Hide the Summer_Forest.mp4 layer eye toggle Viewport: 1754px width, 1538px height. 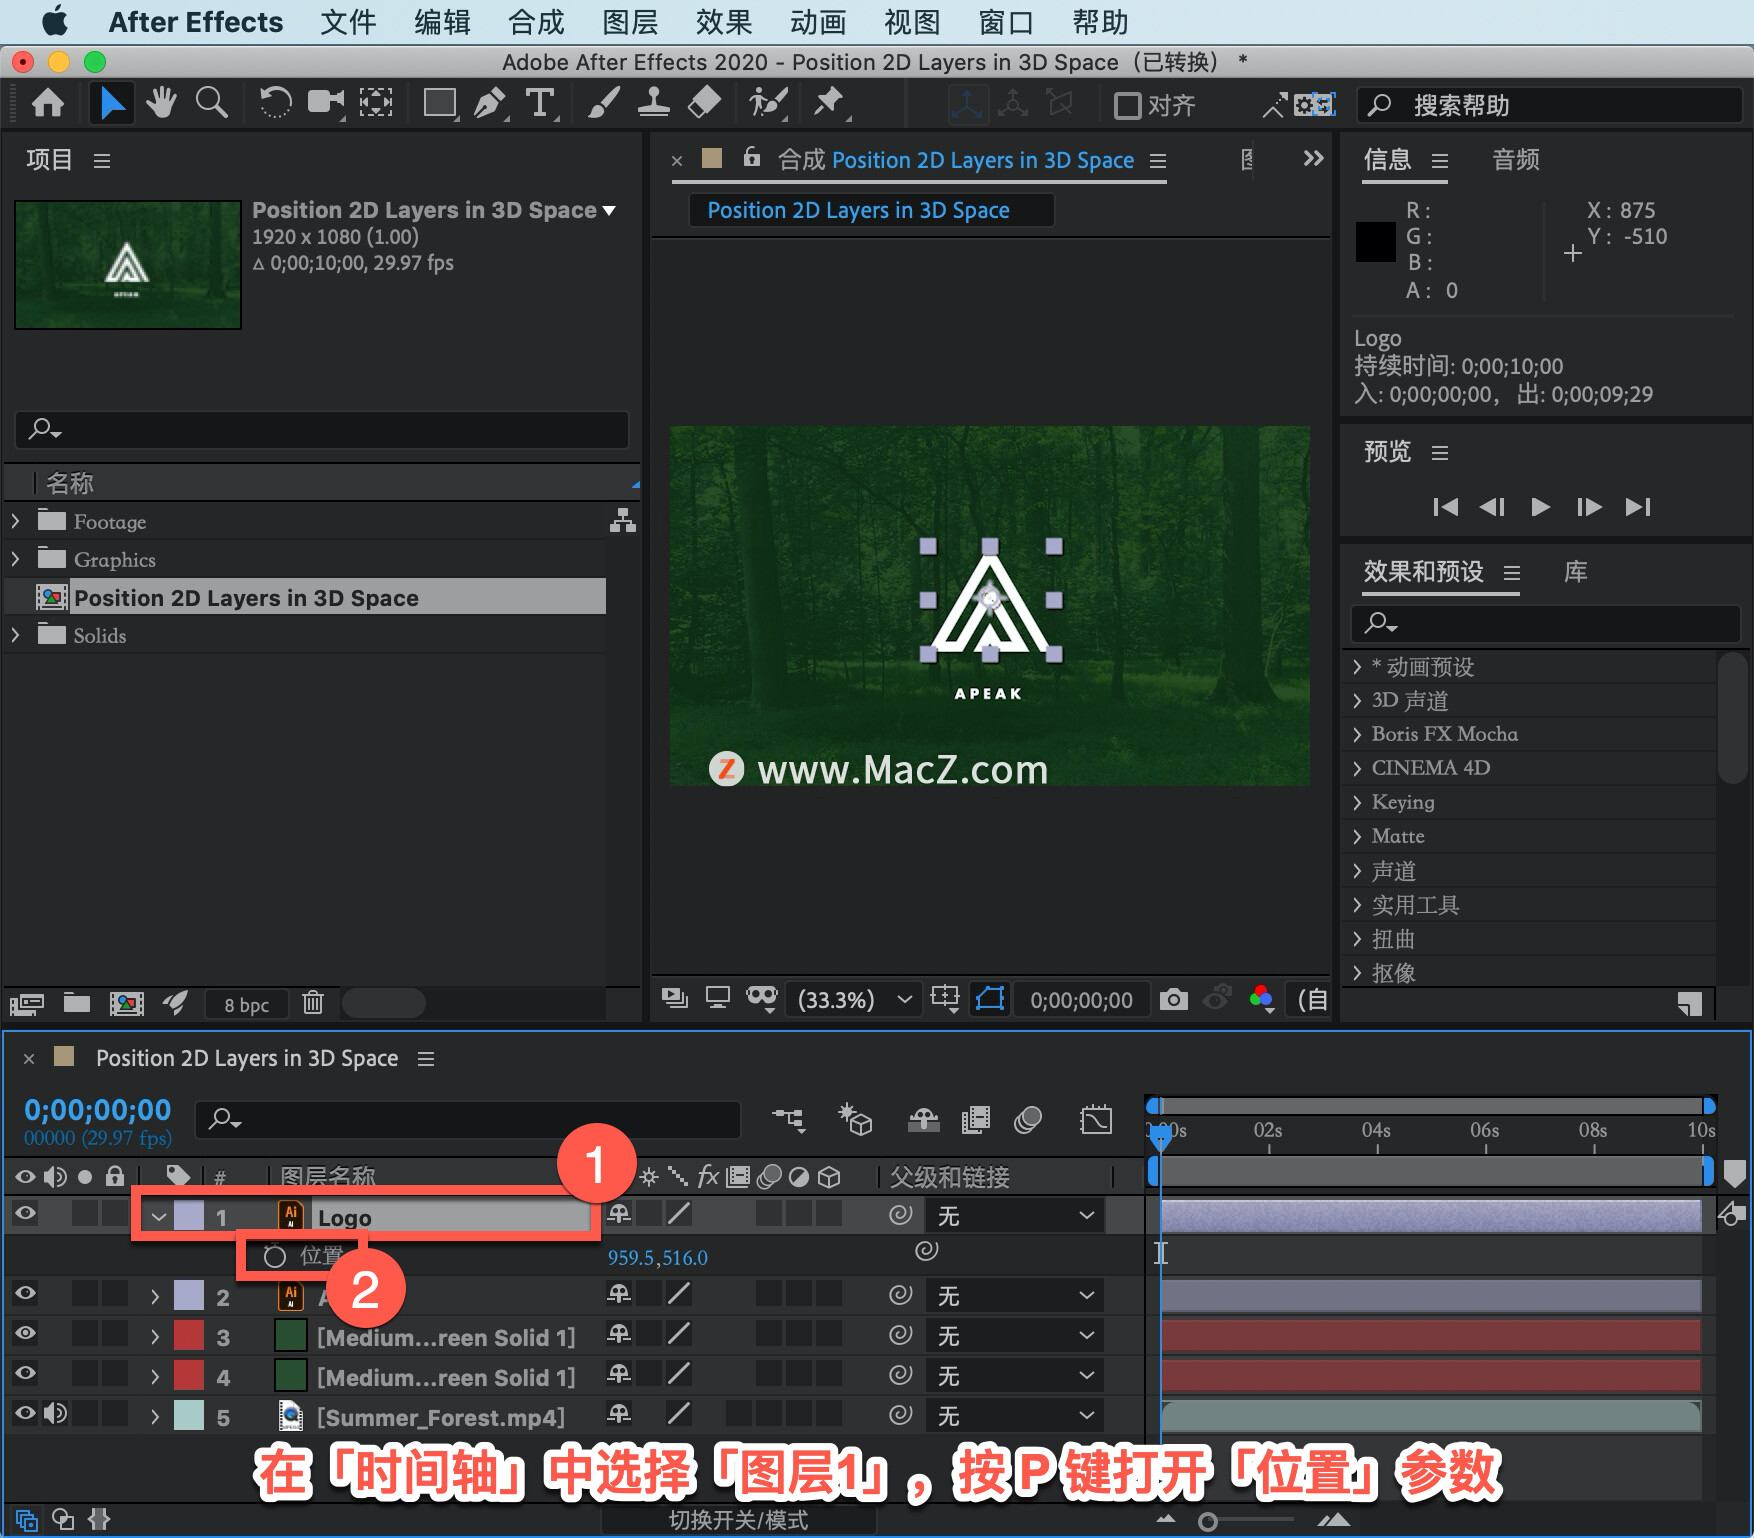(x=25, y=1413)
